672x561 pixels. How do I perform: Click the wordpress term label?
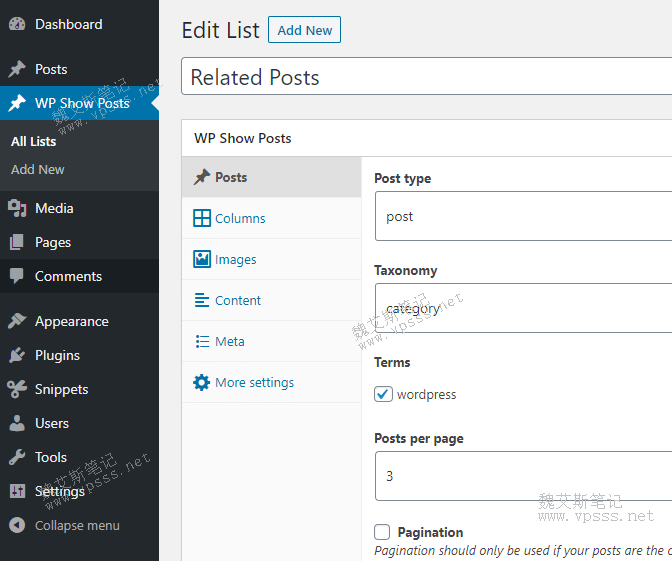coord(426,394)
